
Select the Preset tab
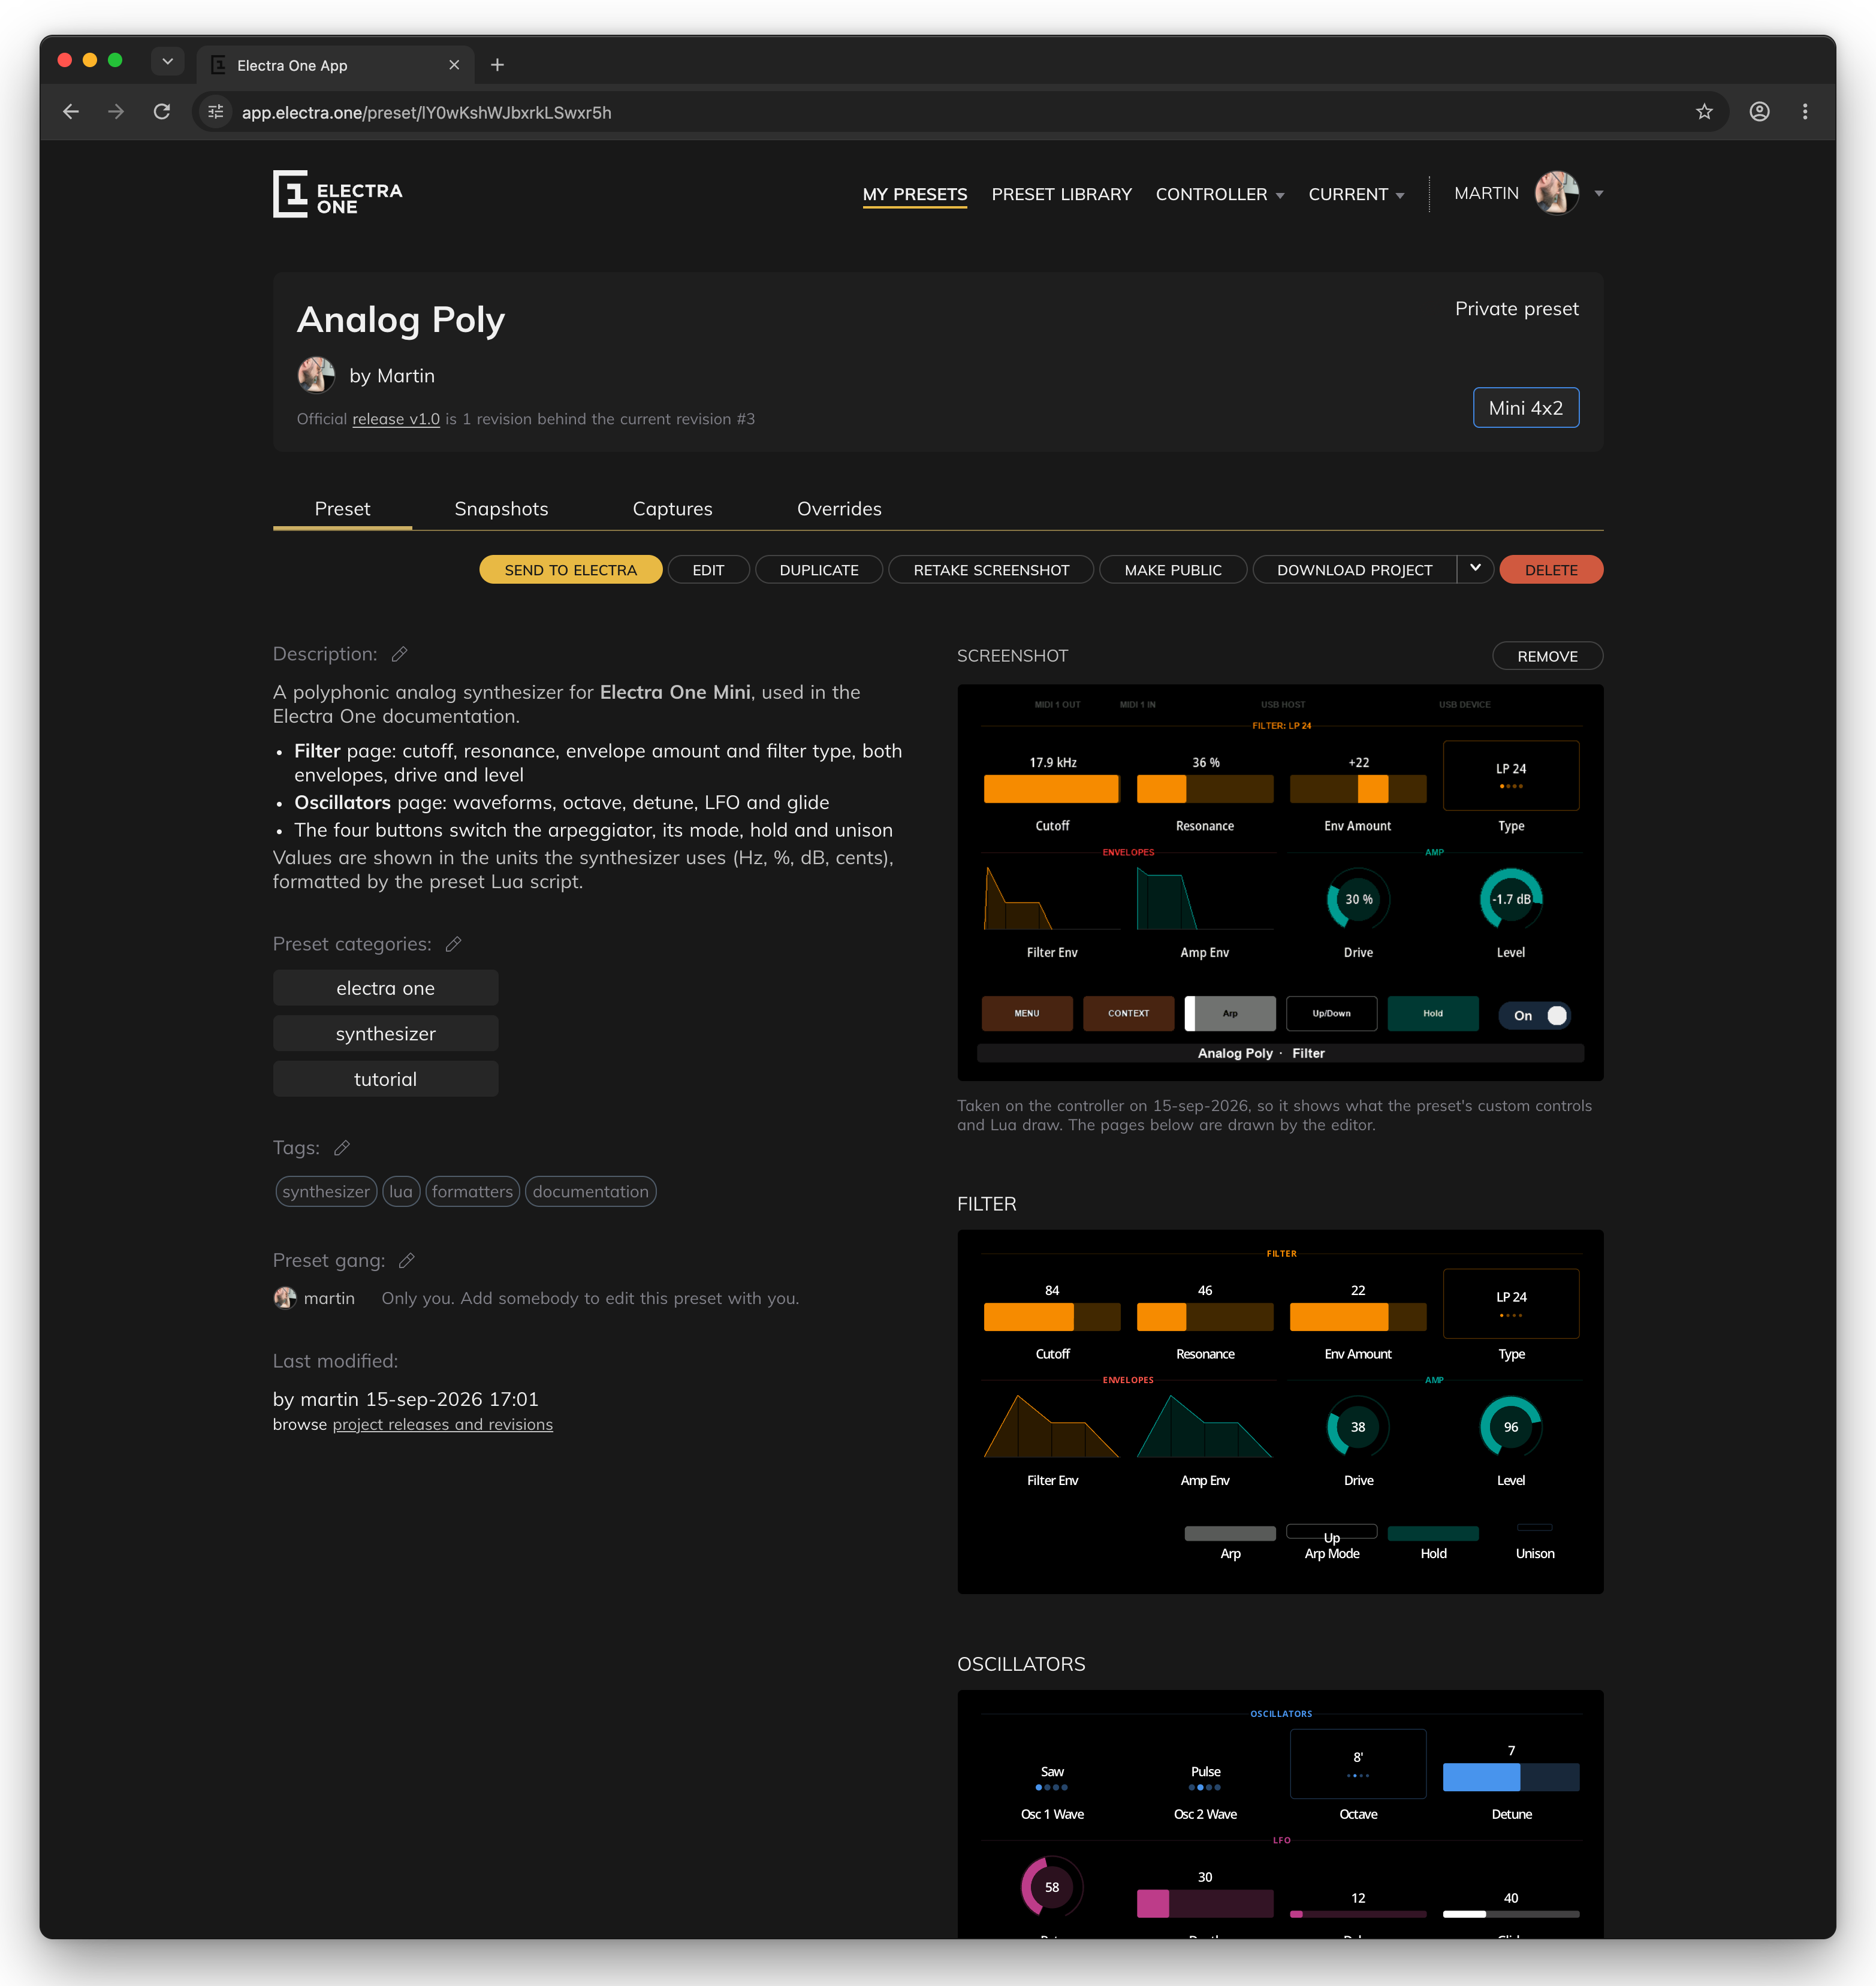pos(342,509)
